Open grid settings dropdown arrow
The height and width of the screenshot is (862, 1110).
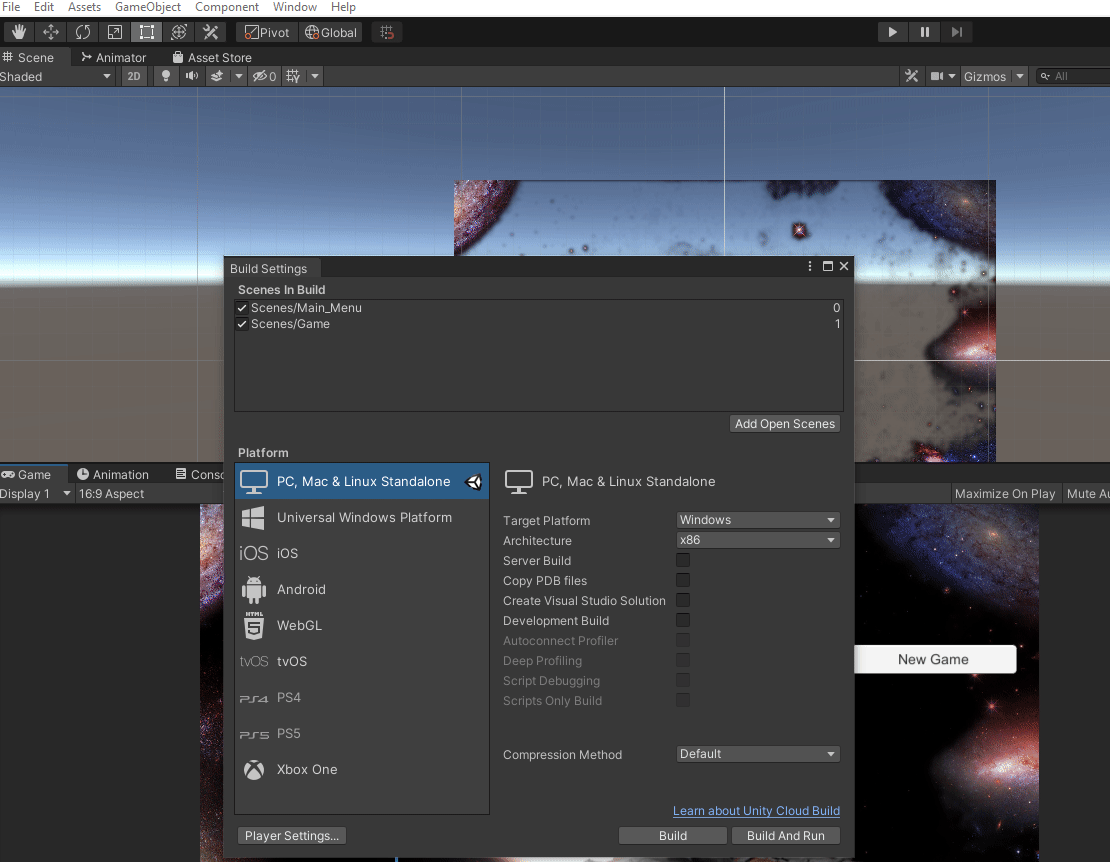point(315,76)
